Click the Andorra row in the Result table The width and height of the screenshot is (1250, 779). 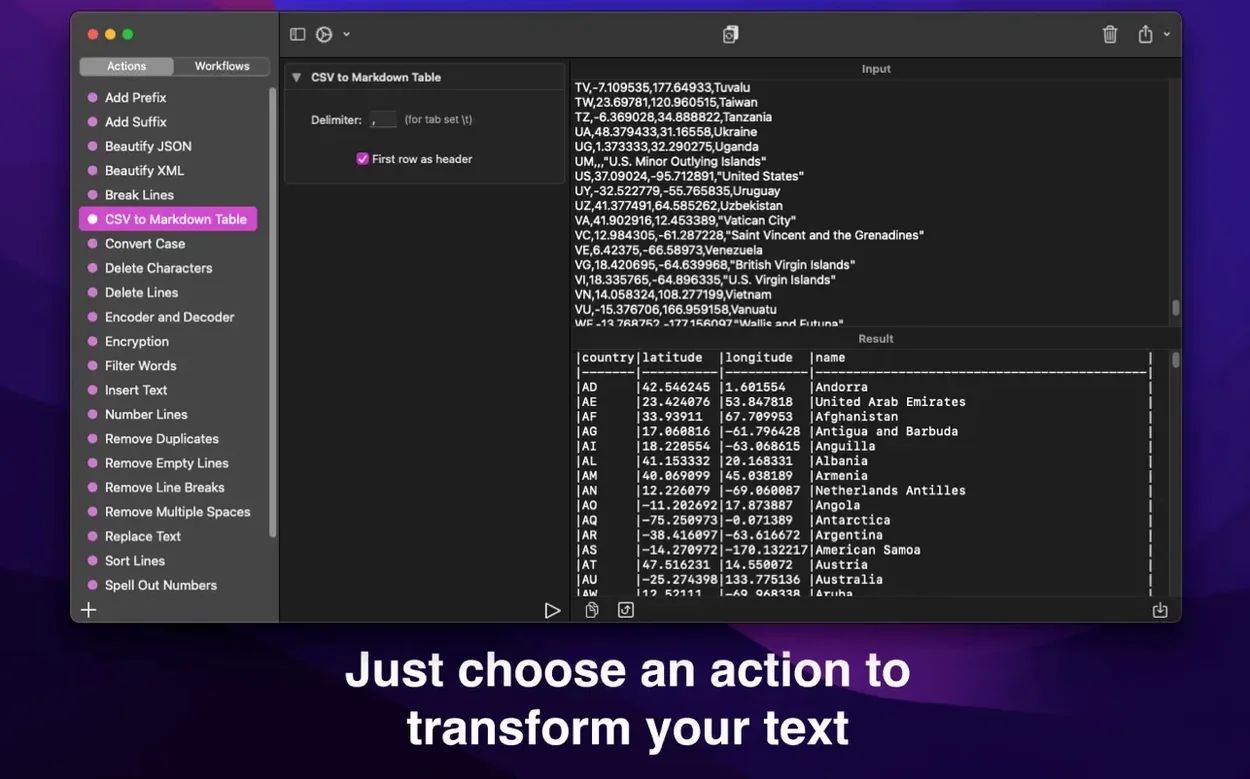[x=864, y=387]
